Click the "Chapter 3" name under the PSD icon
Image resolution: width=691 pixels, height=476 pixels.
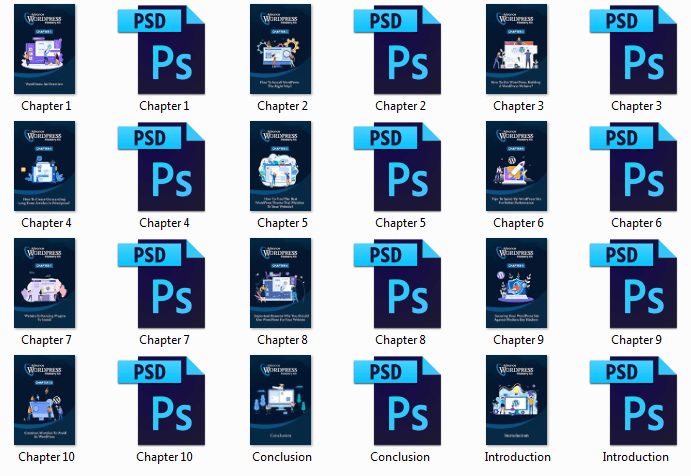[636, 106]
